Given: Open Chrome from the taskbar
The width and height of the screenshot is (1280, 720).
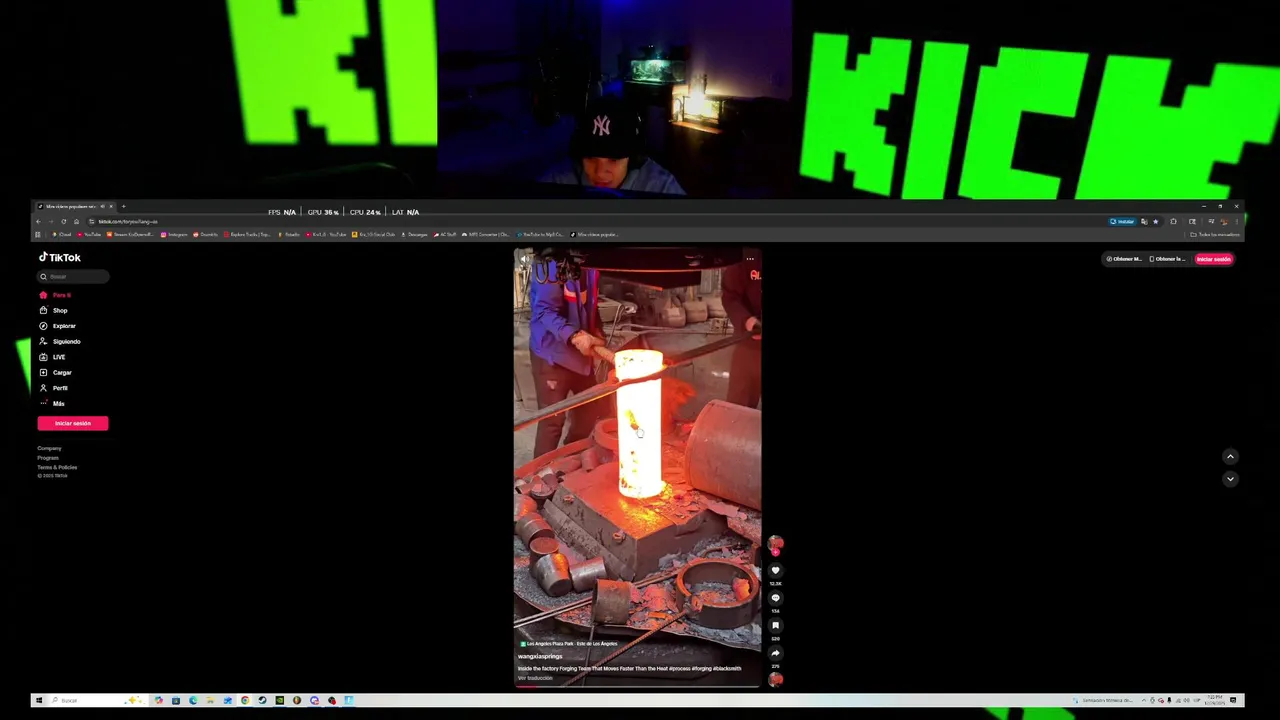Looking at the screenshot, I should (245, 700).
